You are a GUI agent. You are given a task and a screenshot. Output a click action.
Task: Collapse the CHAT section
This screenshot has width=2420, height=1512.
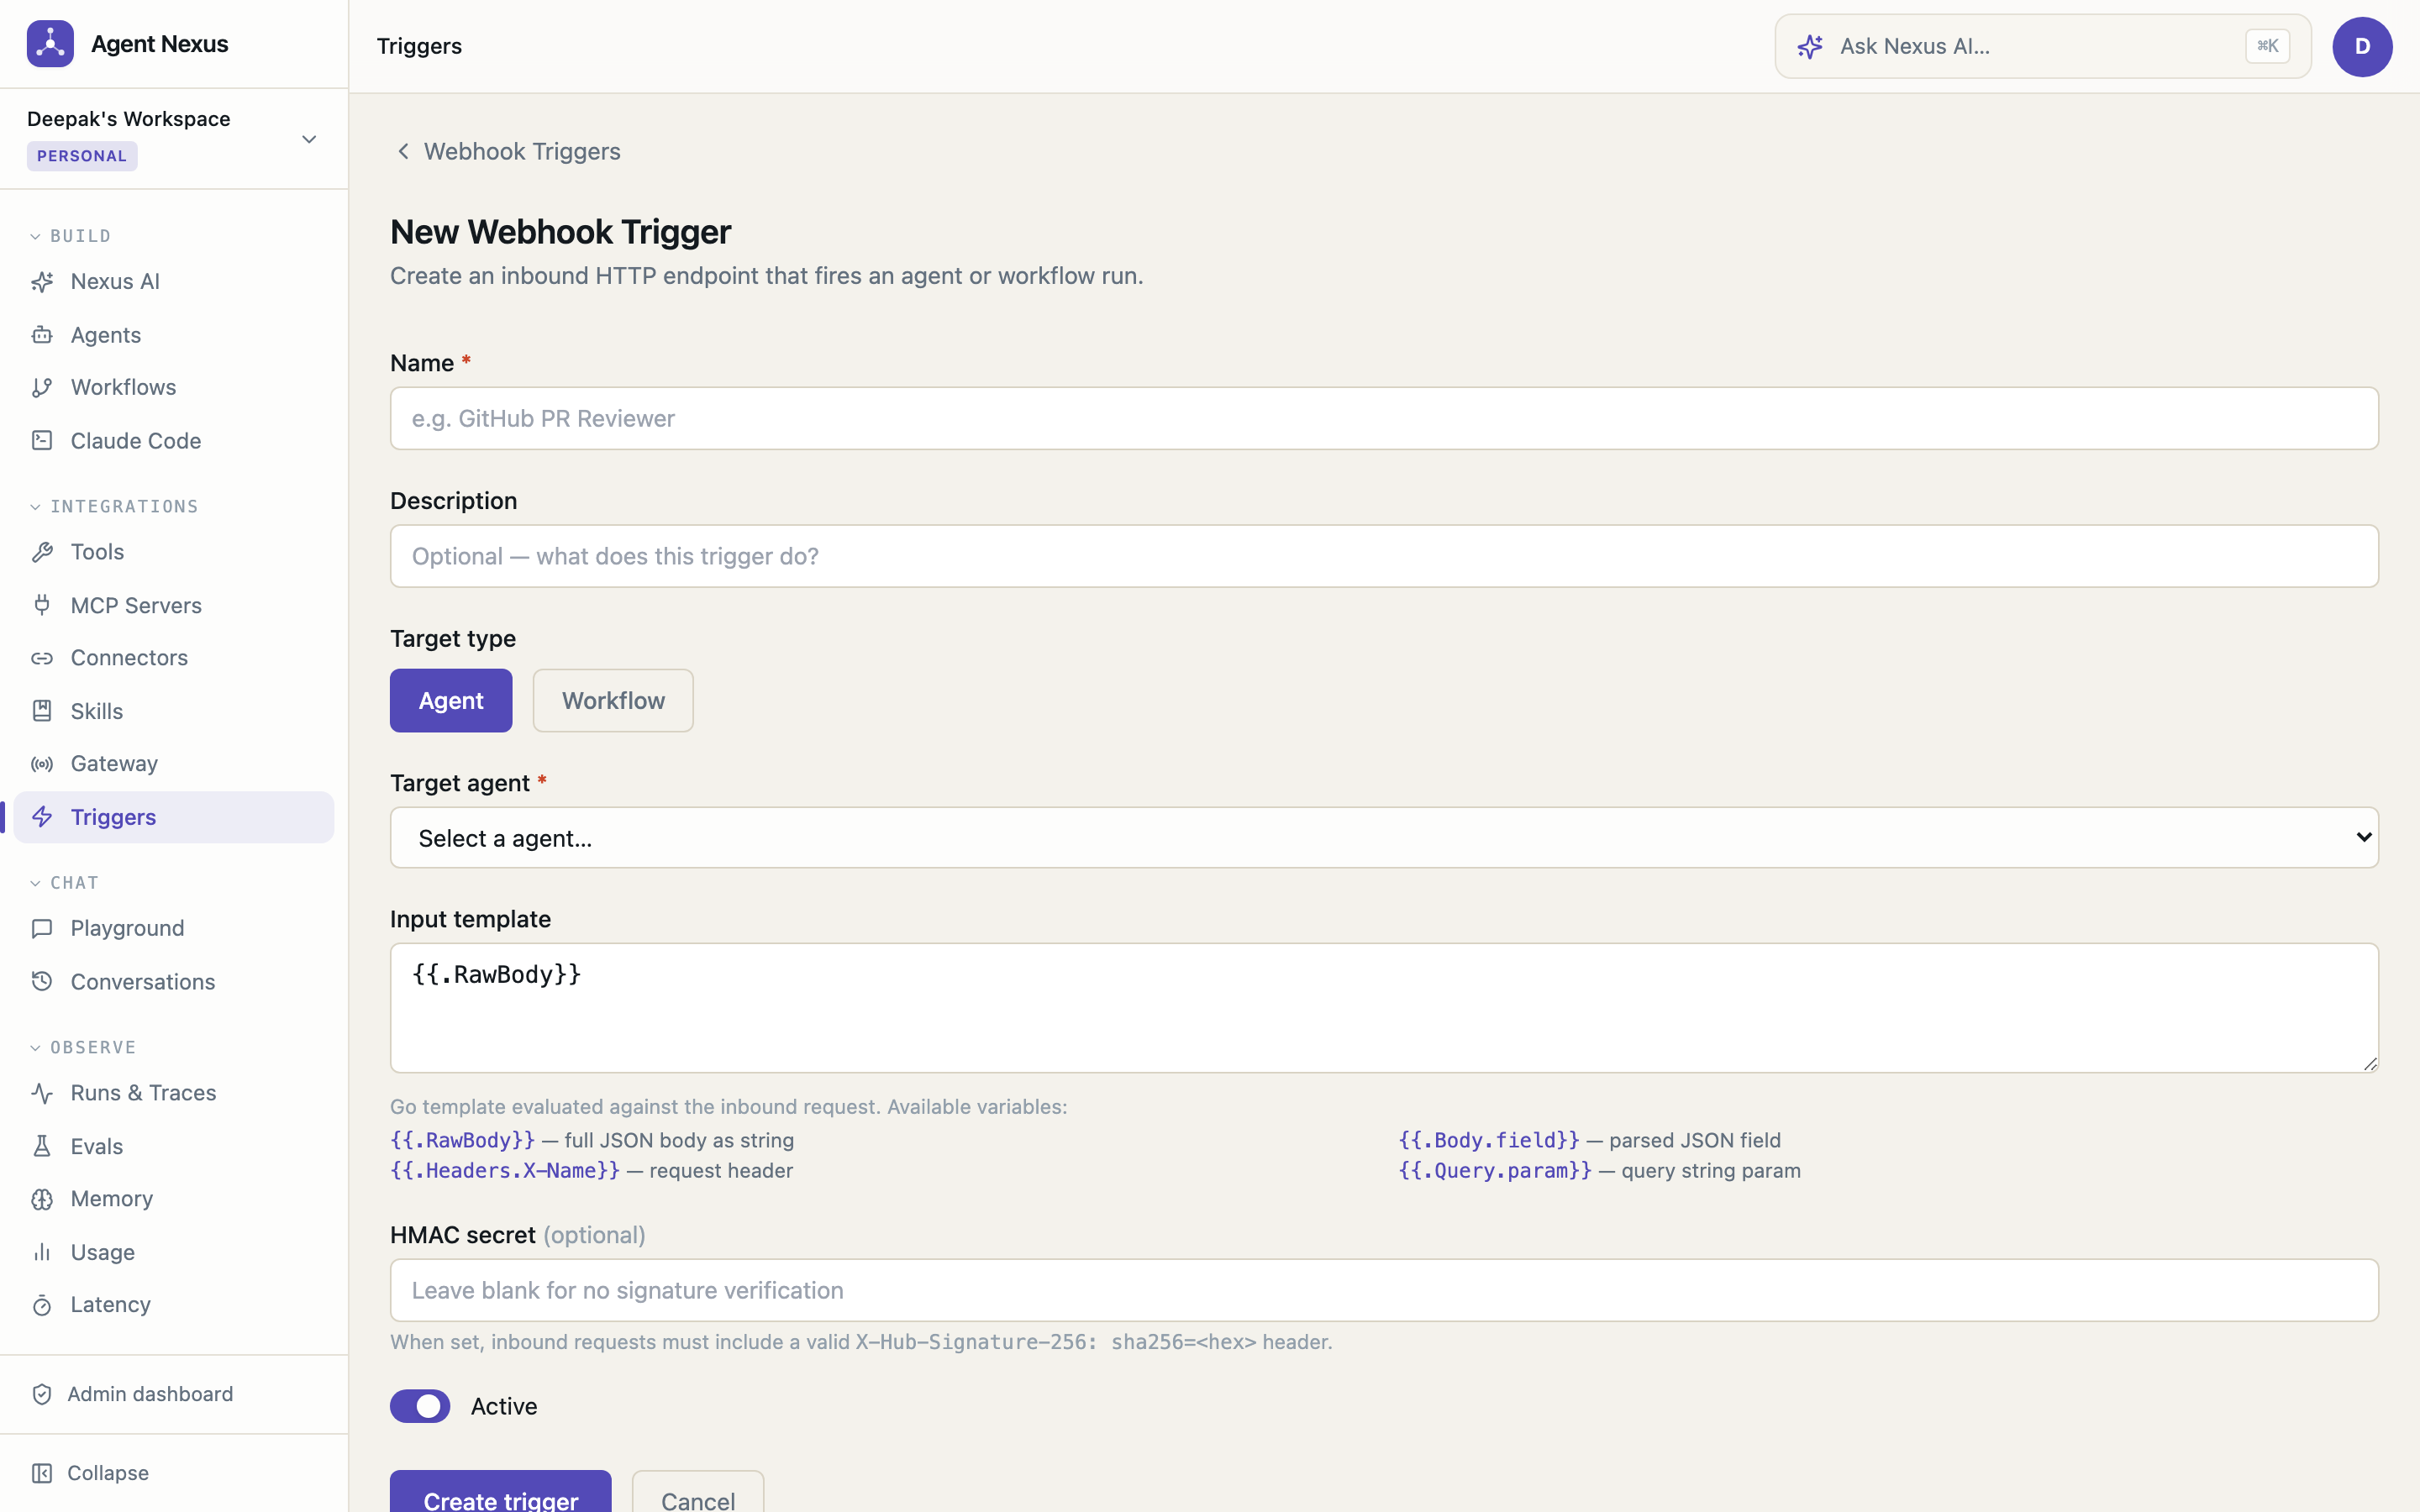64,883
